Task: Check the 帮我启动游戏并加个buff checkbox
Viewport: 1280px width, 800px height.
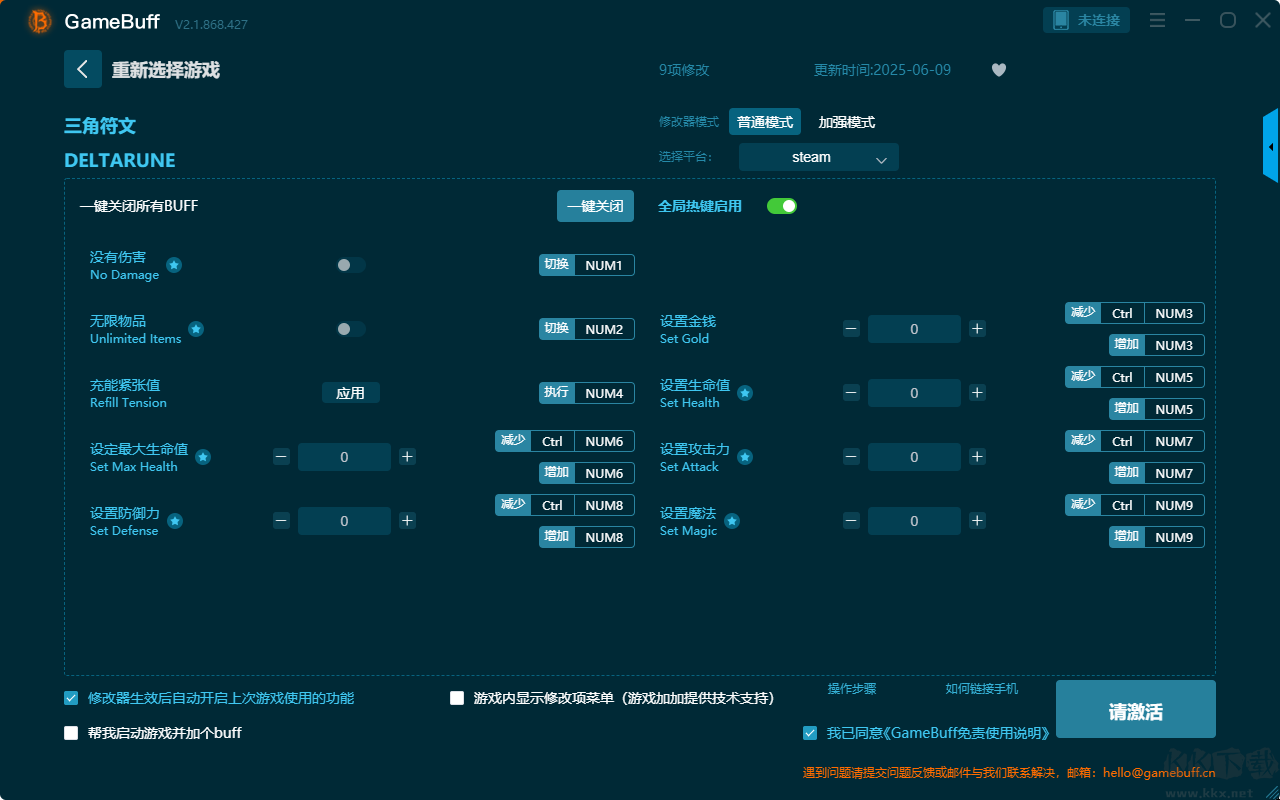Action: (x=71, y=733)
